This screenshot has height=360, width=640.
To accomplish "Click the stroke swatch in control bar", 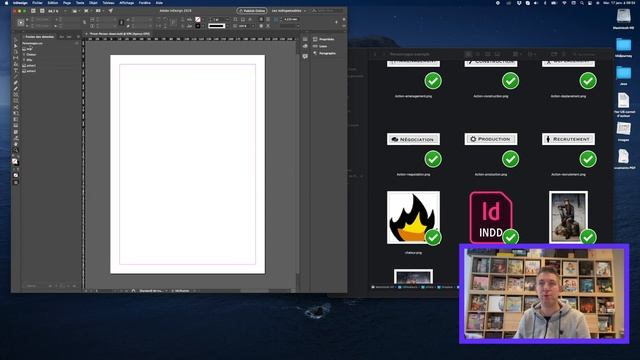I will (x=198, y=26).
